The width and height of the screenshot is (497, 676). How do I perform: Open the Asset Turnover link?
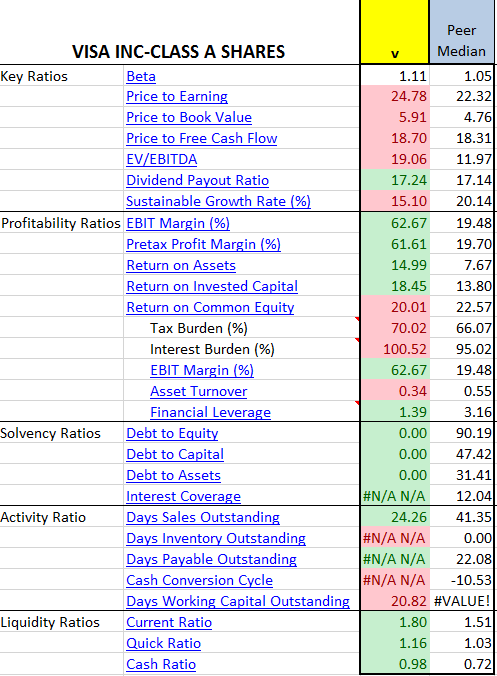[199, 391]
